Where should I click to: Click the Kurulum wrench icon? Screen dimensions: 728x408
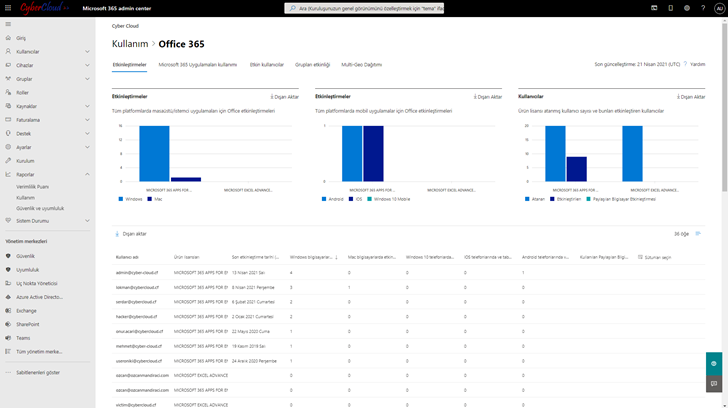8,161
